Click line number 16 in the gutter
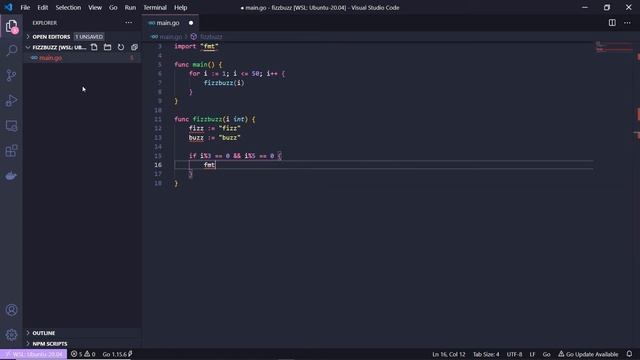 click(x=158, y=165)
